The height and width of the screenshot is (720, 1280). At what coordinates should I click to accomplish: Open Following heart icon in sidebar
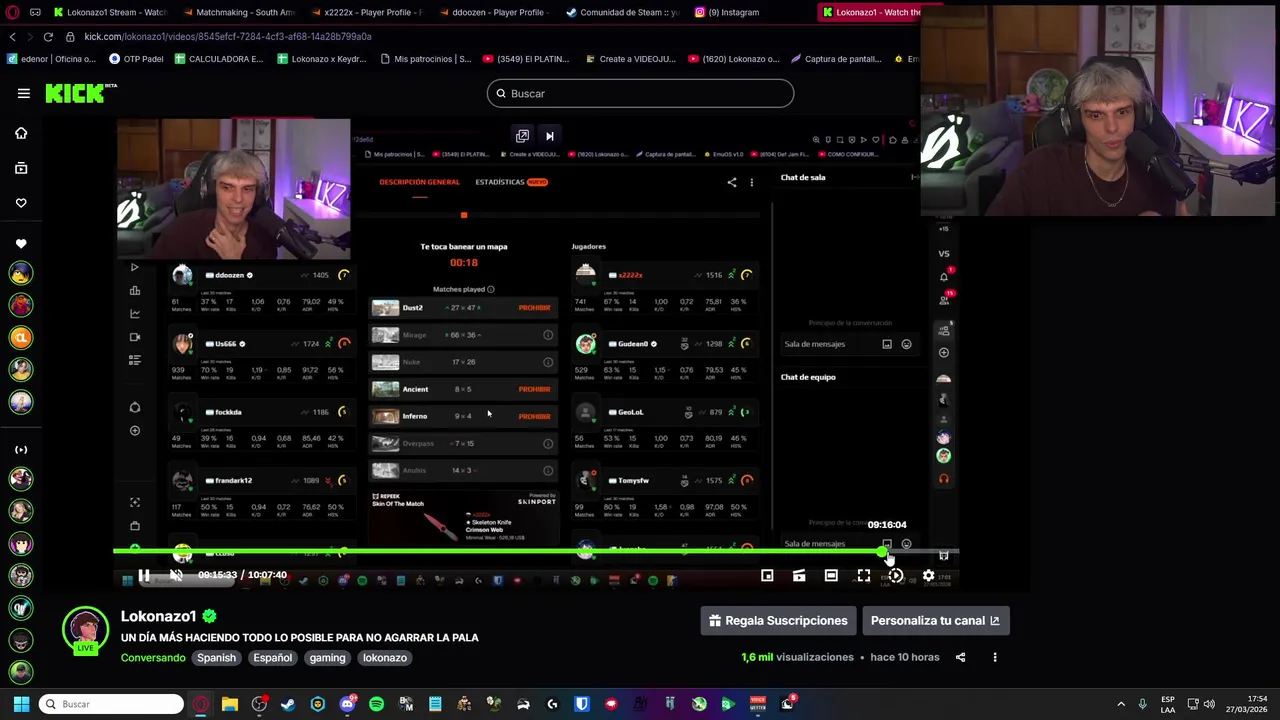tap(21, 203)
